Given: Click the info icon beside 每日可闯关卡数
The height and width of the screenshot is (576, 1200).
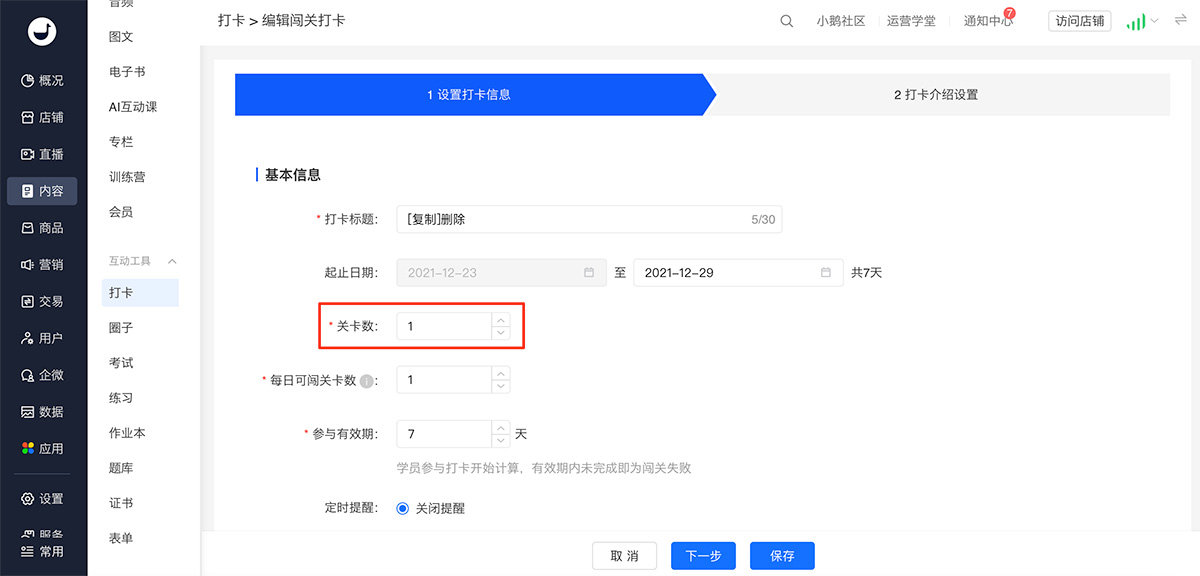Looking at the screenshot, I should click(x=367, y=381).
